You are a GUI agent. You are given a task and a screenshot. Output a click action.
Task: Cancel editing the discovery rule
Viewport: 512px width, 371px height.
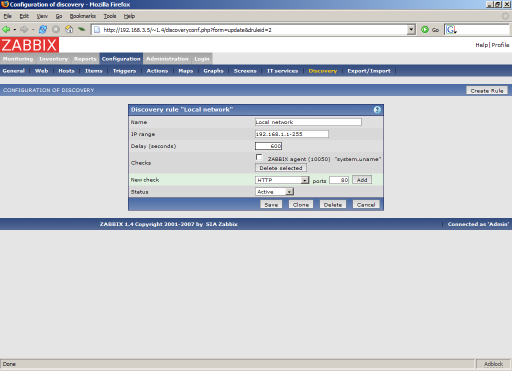(366, 205)
